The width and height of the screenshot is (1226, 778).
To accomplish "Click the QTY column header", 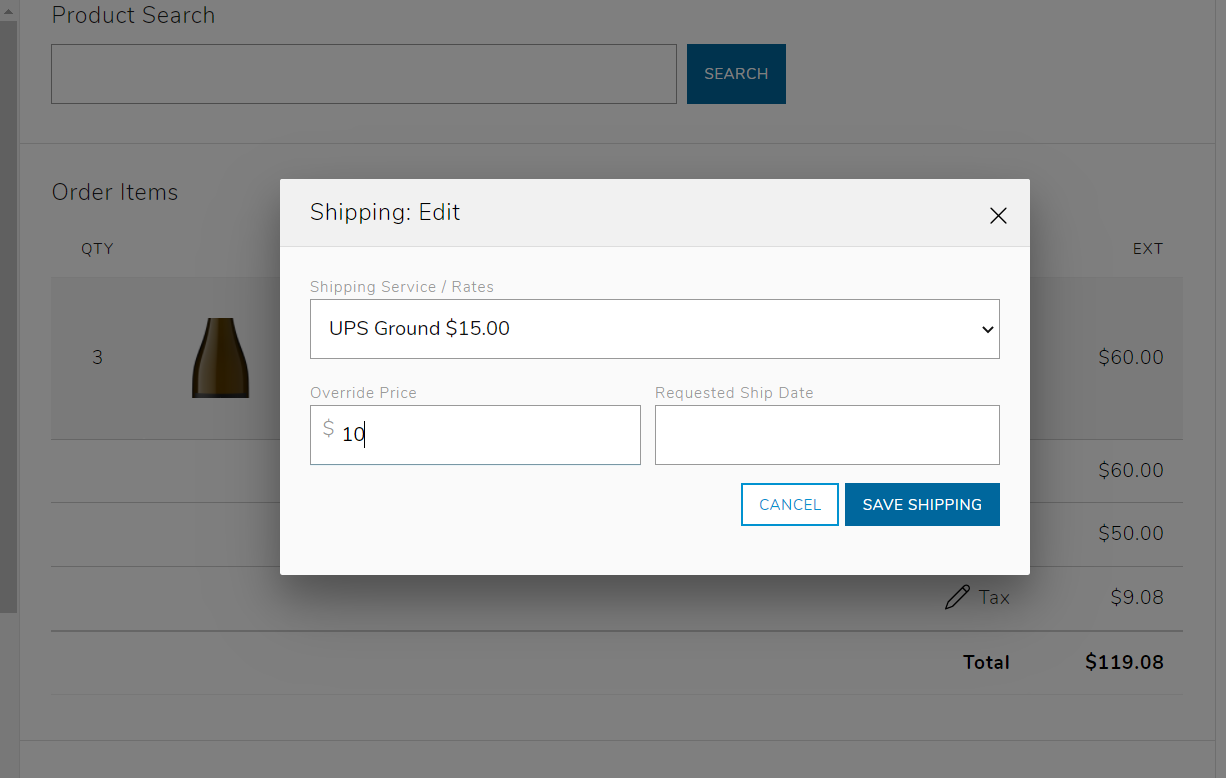I will tap(97, 248).
